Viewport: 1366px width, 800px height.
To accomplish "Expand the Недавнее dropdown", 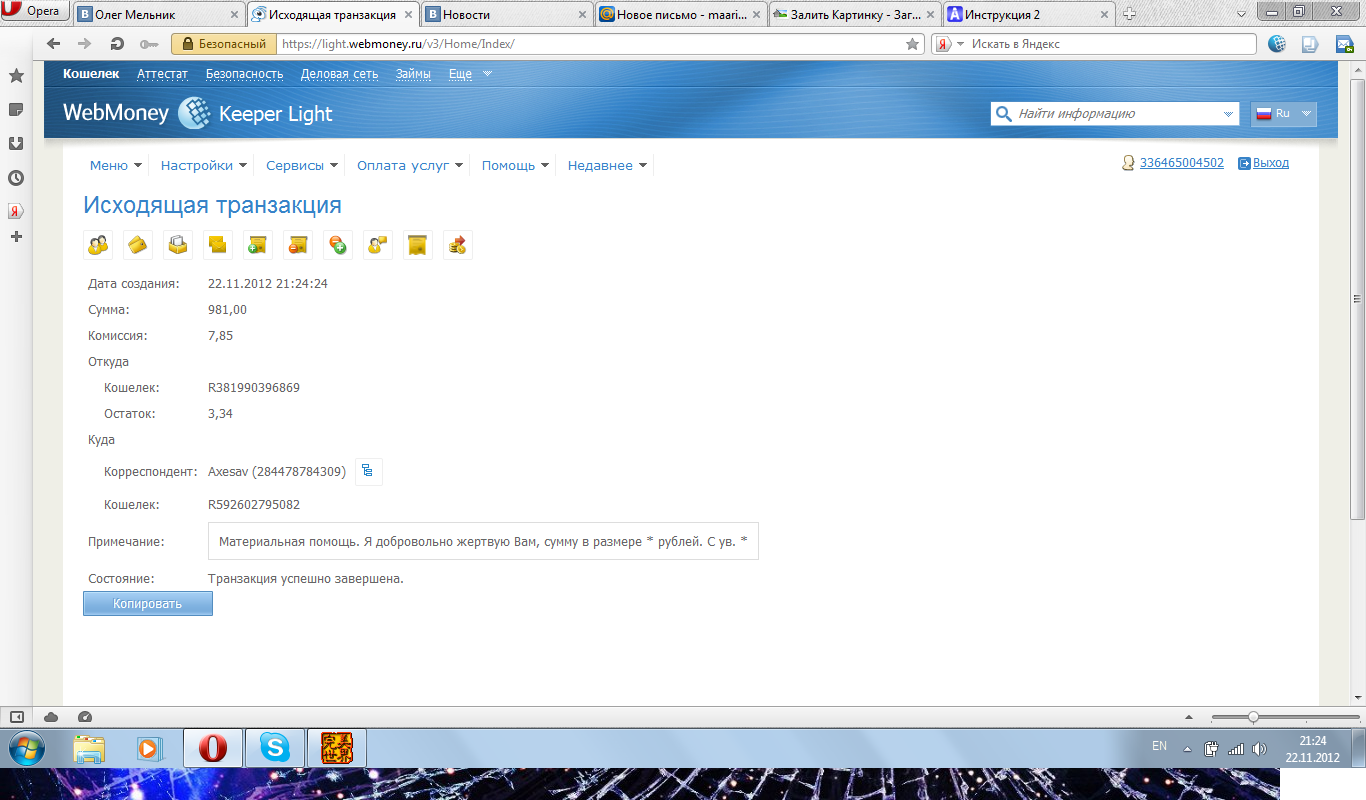I will tap(607, 166).
